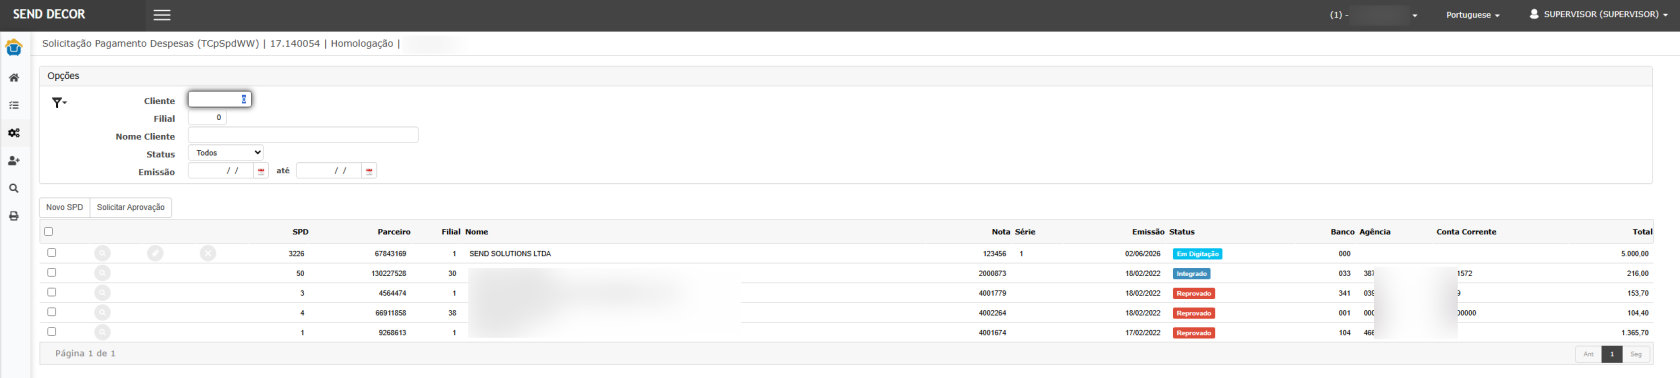
Task: Click view icon for SPD 4 row
Action: [x=103, y=313]
